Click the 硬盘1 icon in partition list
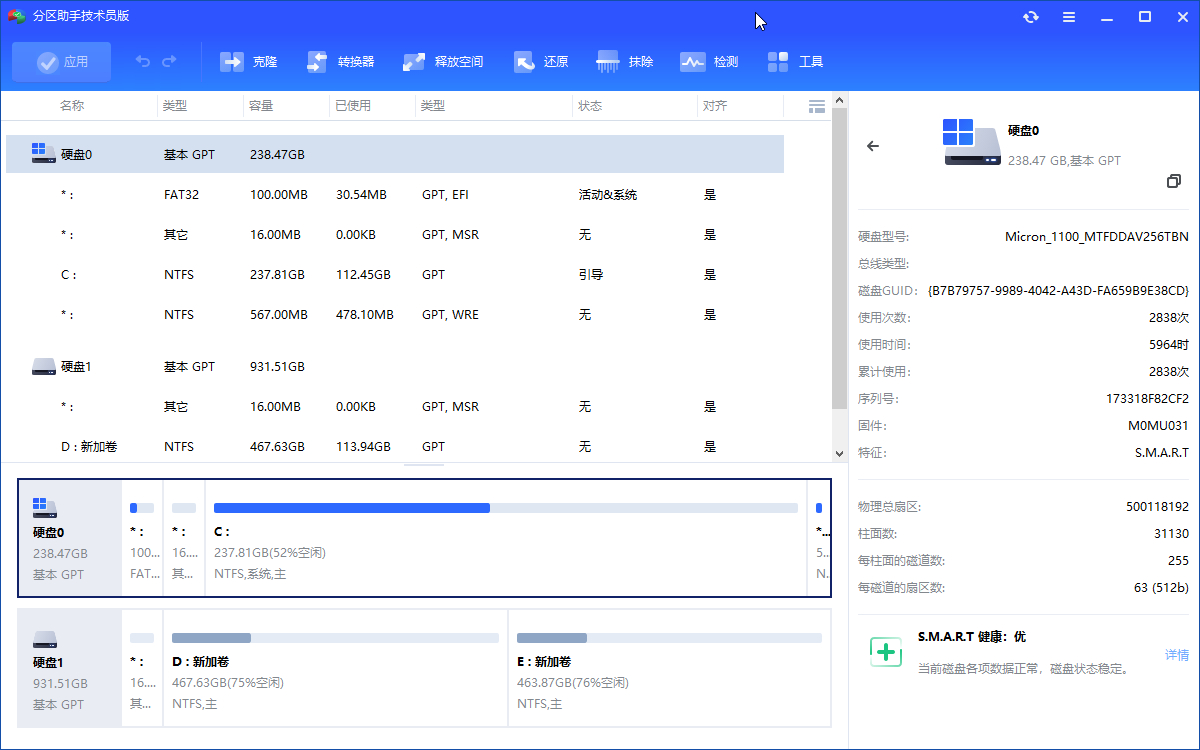The width and height of the screenshot is (1200, 750). pyautogui.click(x=43, y=367)
